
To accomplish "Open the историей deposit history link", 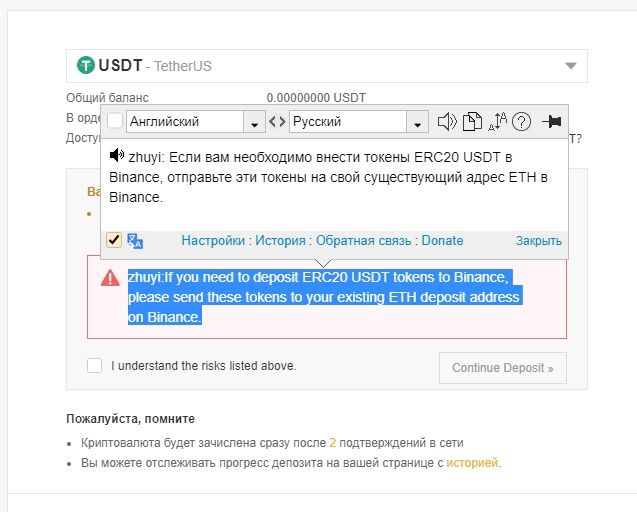I will click(x=472, y=463).
